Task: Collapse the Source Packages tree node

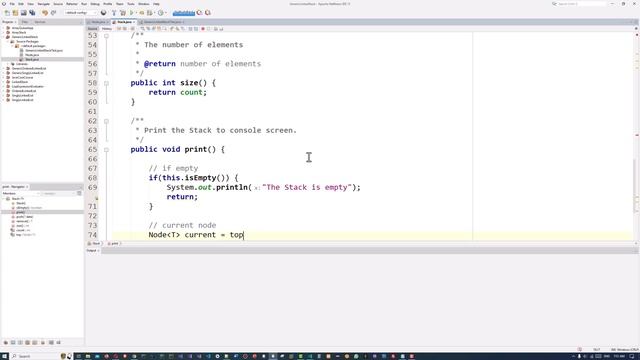Action: [x=8, y=42]
